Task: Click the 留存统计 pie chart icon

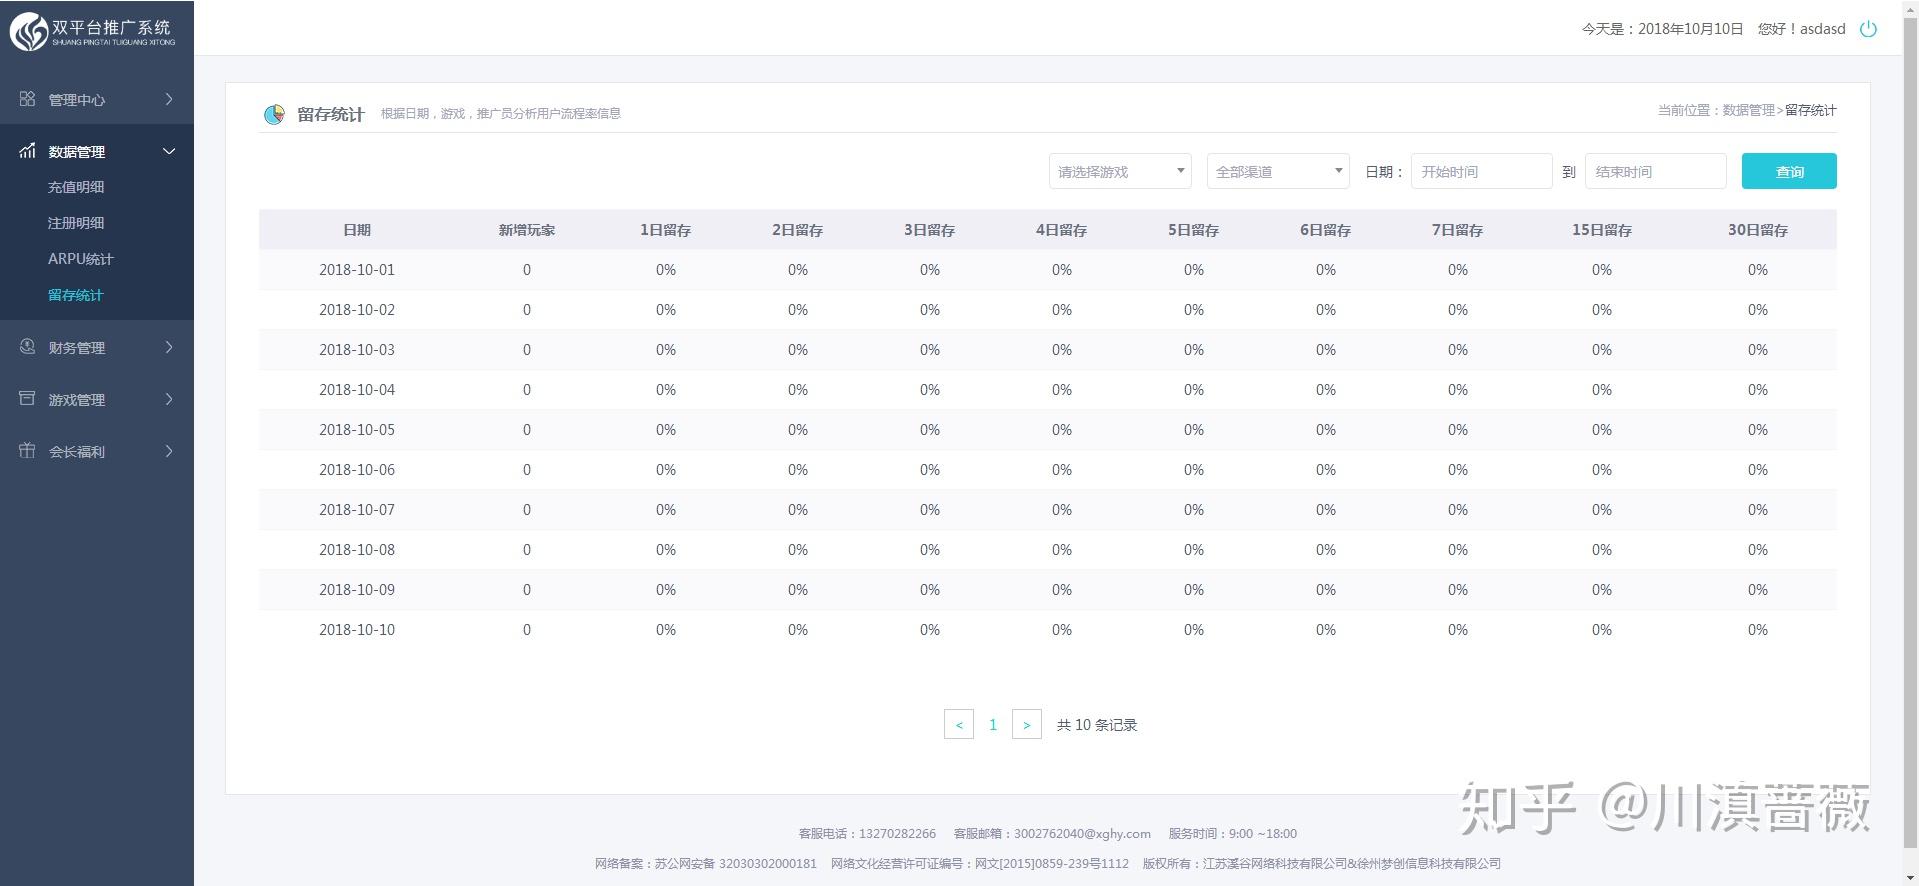Action: (x=274, y=115)
